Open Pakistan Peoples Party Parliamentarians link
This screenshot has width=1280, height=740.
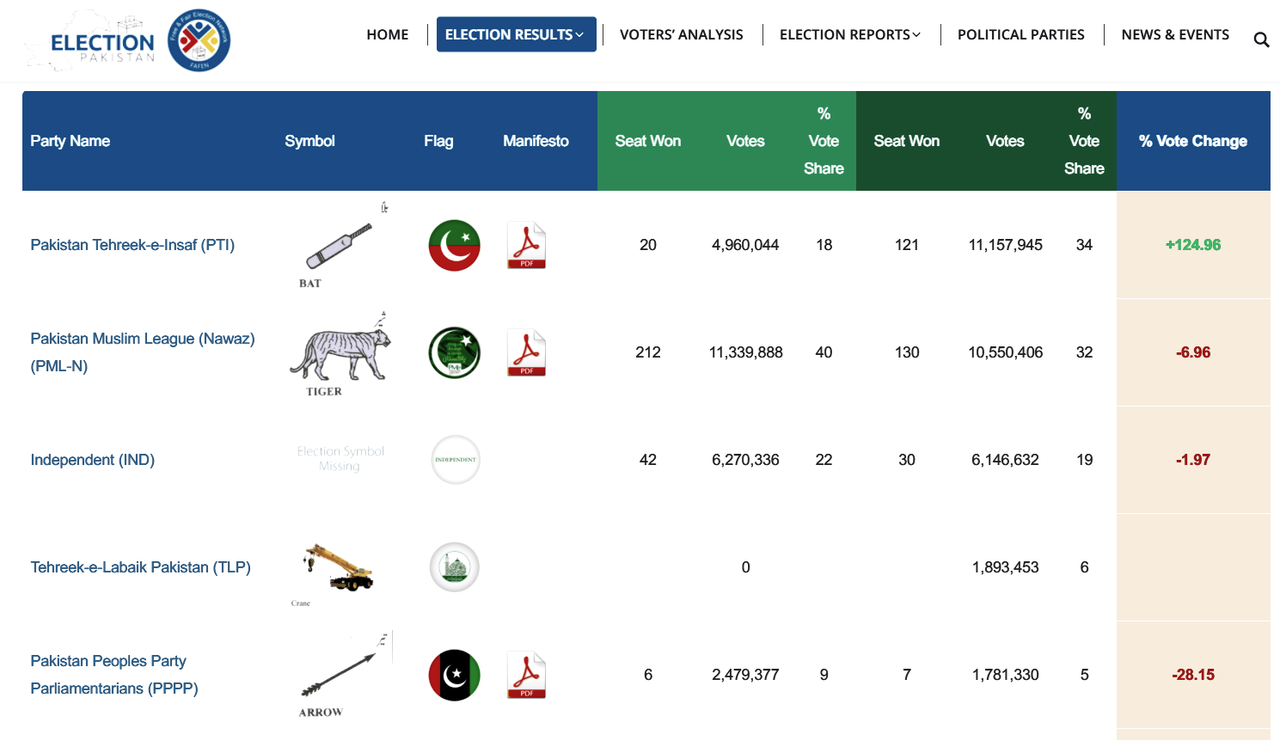[114, 675]
